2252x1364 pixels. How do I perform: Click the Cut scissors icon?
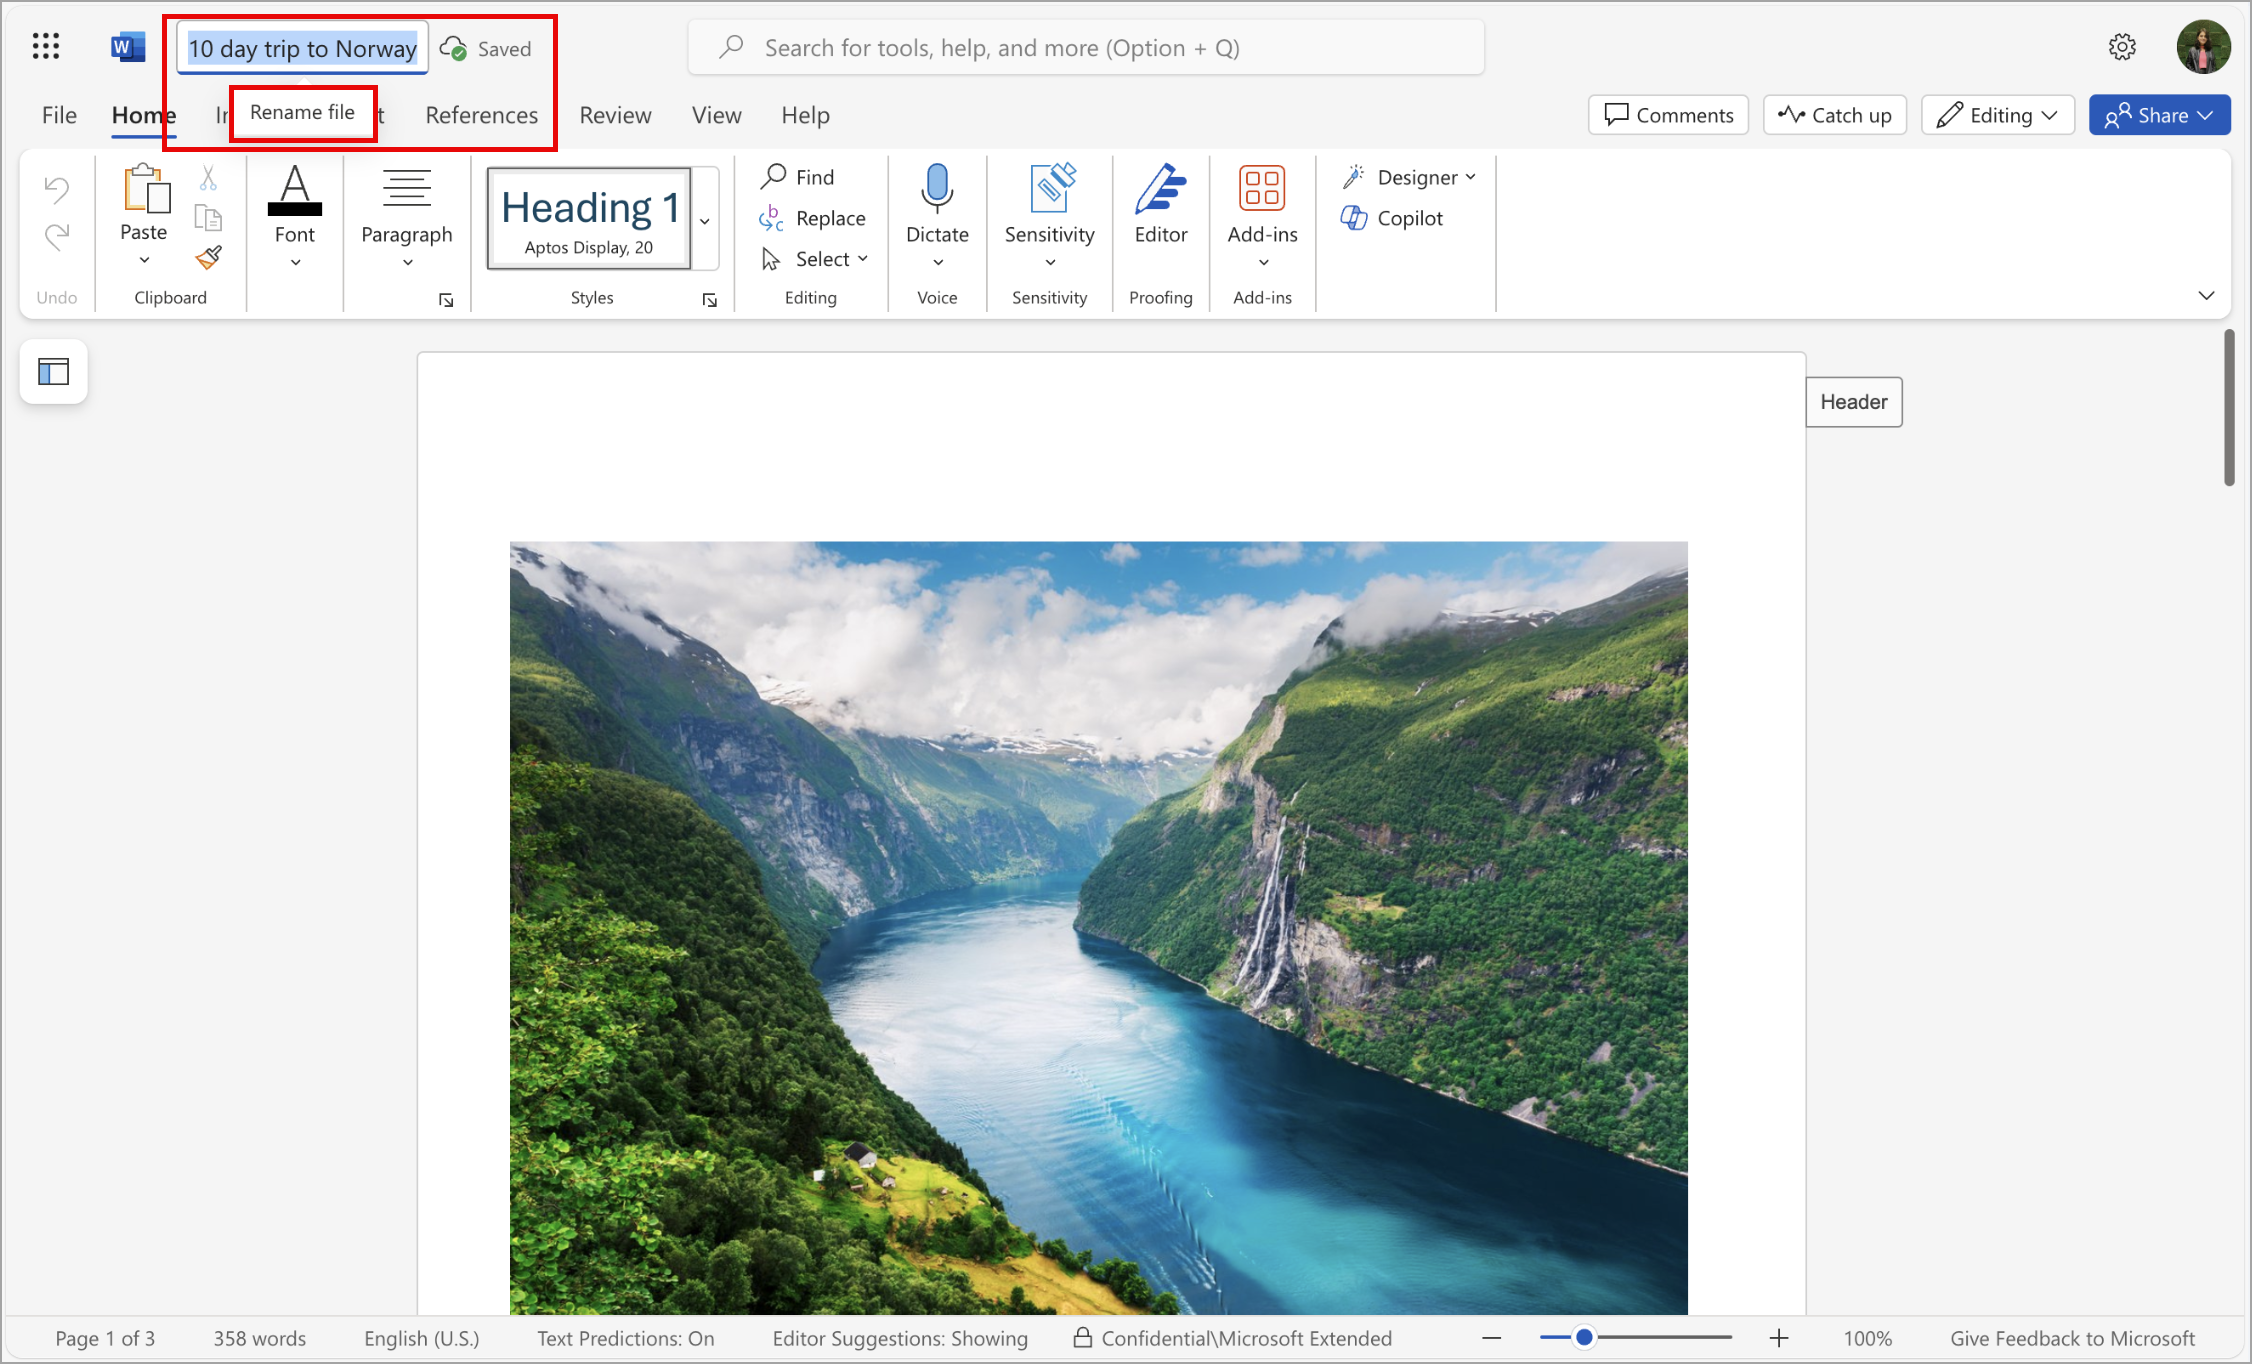click(208, 179)
